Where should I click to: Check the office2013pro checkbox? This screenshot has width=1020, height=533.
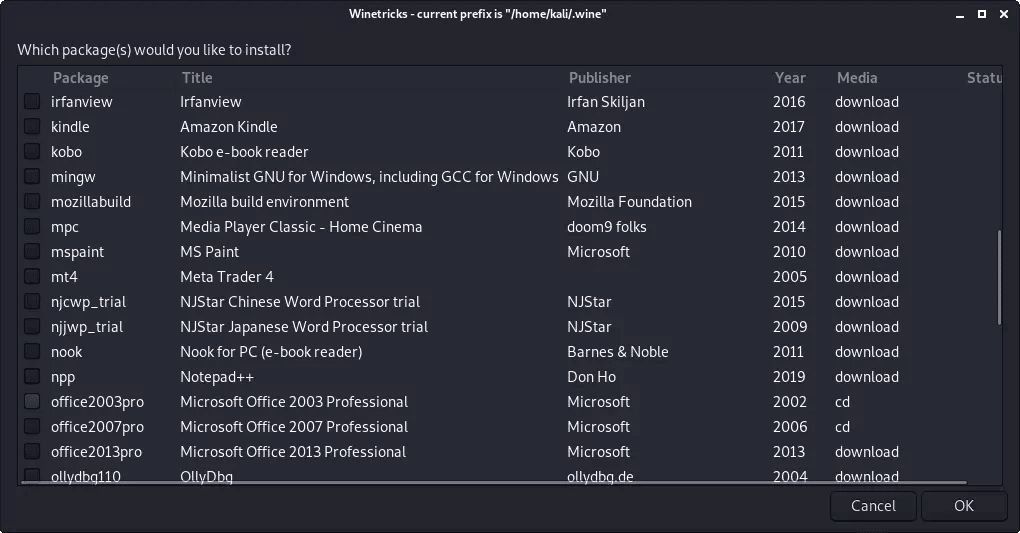[x=33, y=452]
